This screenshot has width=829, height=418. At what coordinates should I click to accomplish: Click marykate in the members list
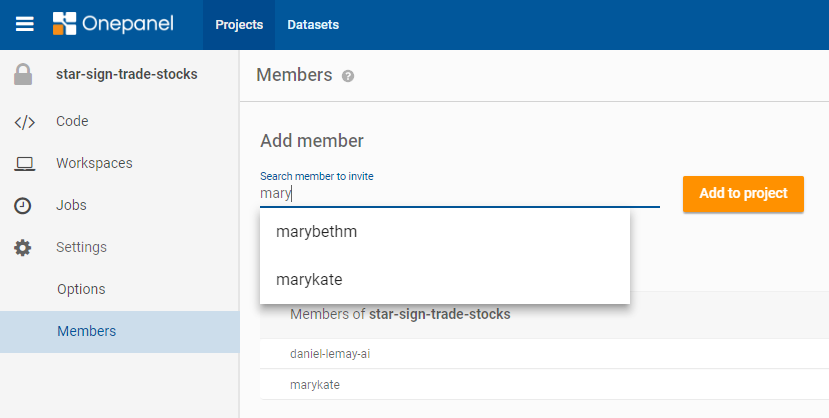pyautogui.click(x=314, y=384)
